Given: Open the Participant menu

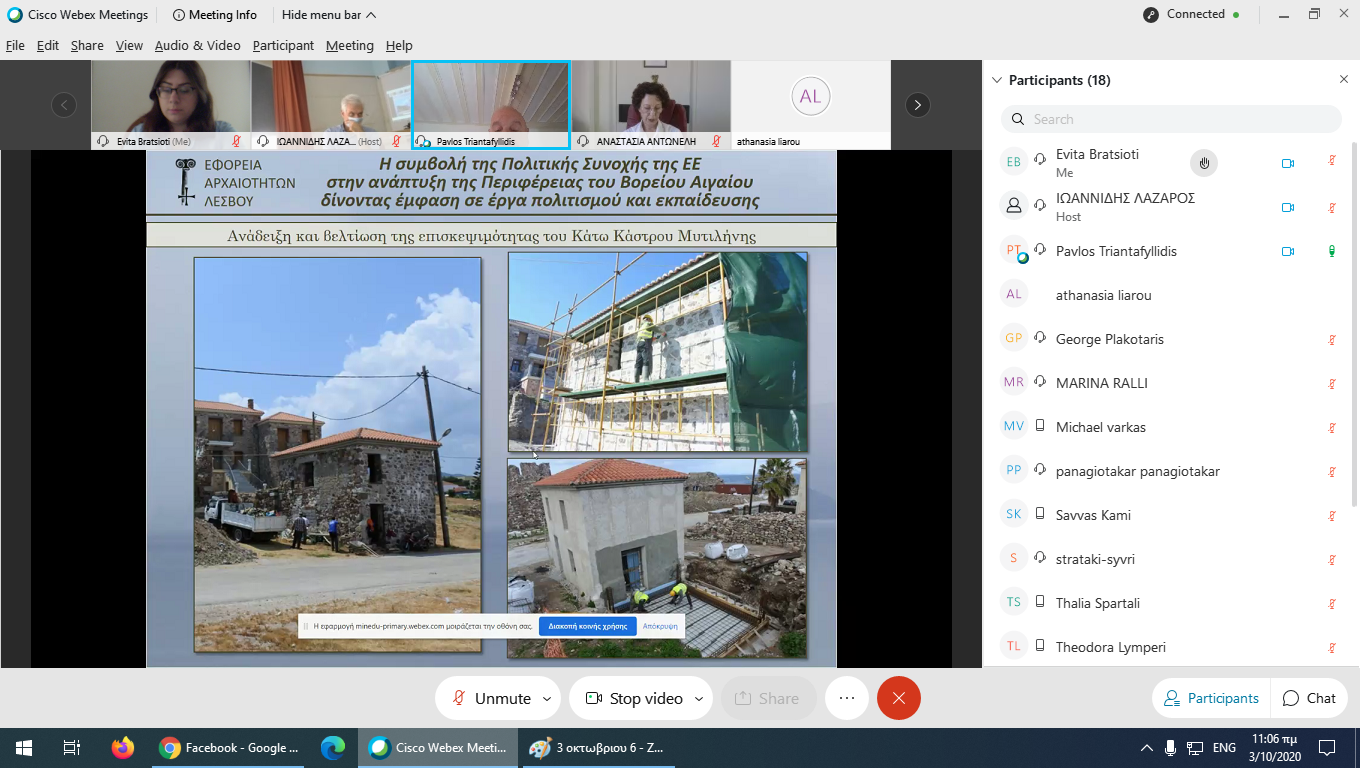Looking at the screenshot, I should pyautogui.click(x=283, y=46).
